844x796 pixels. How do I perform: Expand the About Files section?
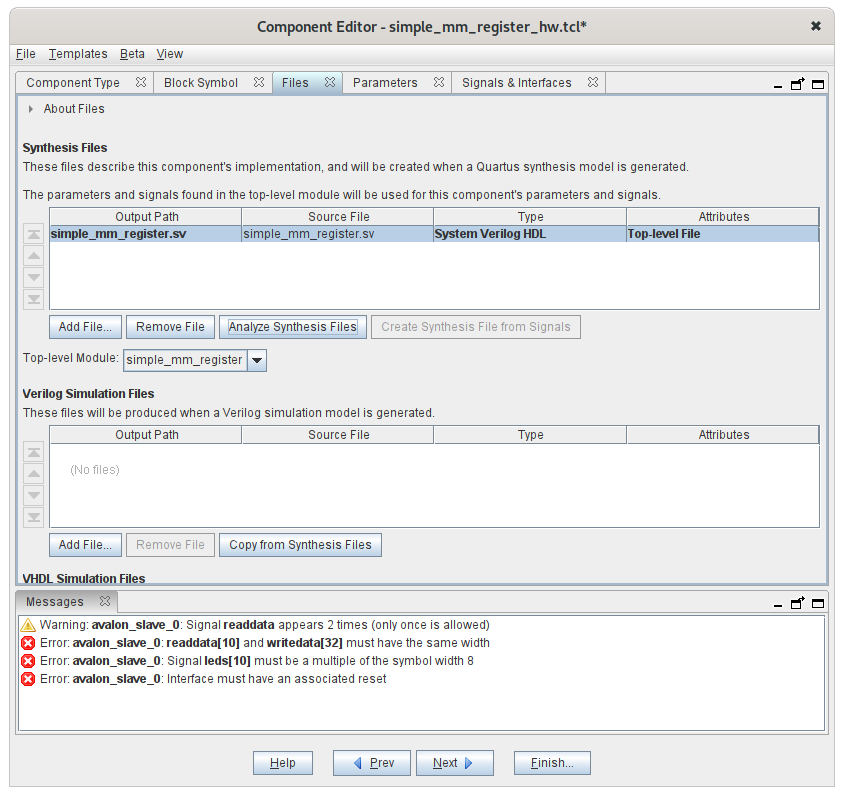coord(32,109)
